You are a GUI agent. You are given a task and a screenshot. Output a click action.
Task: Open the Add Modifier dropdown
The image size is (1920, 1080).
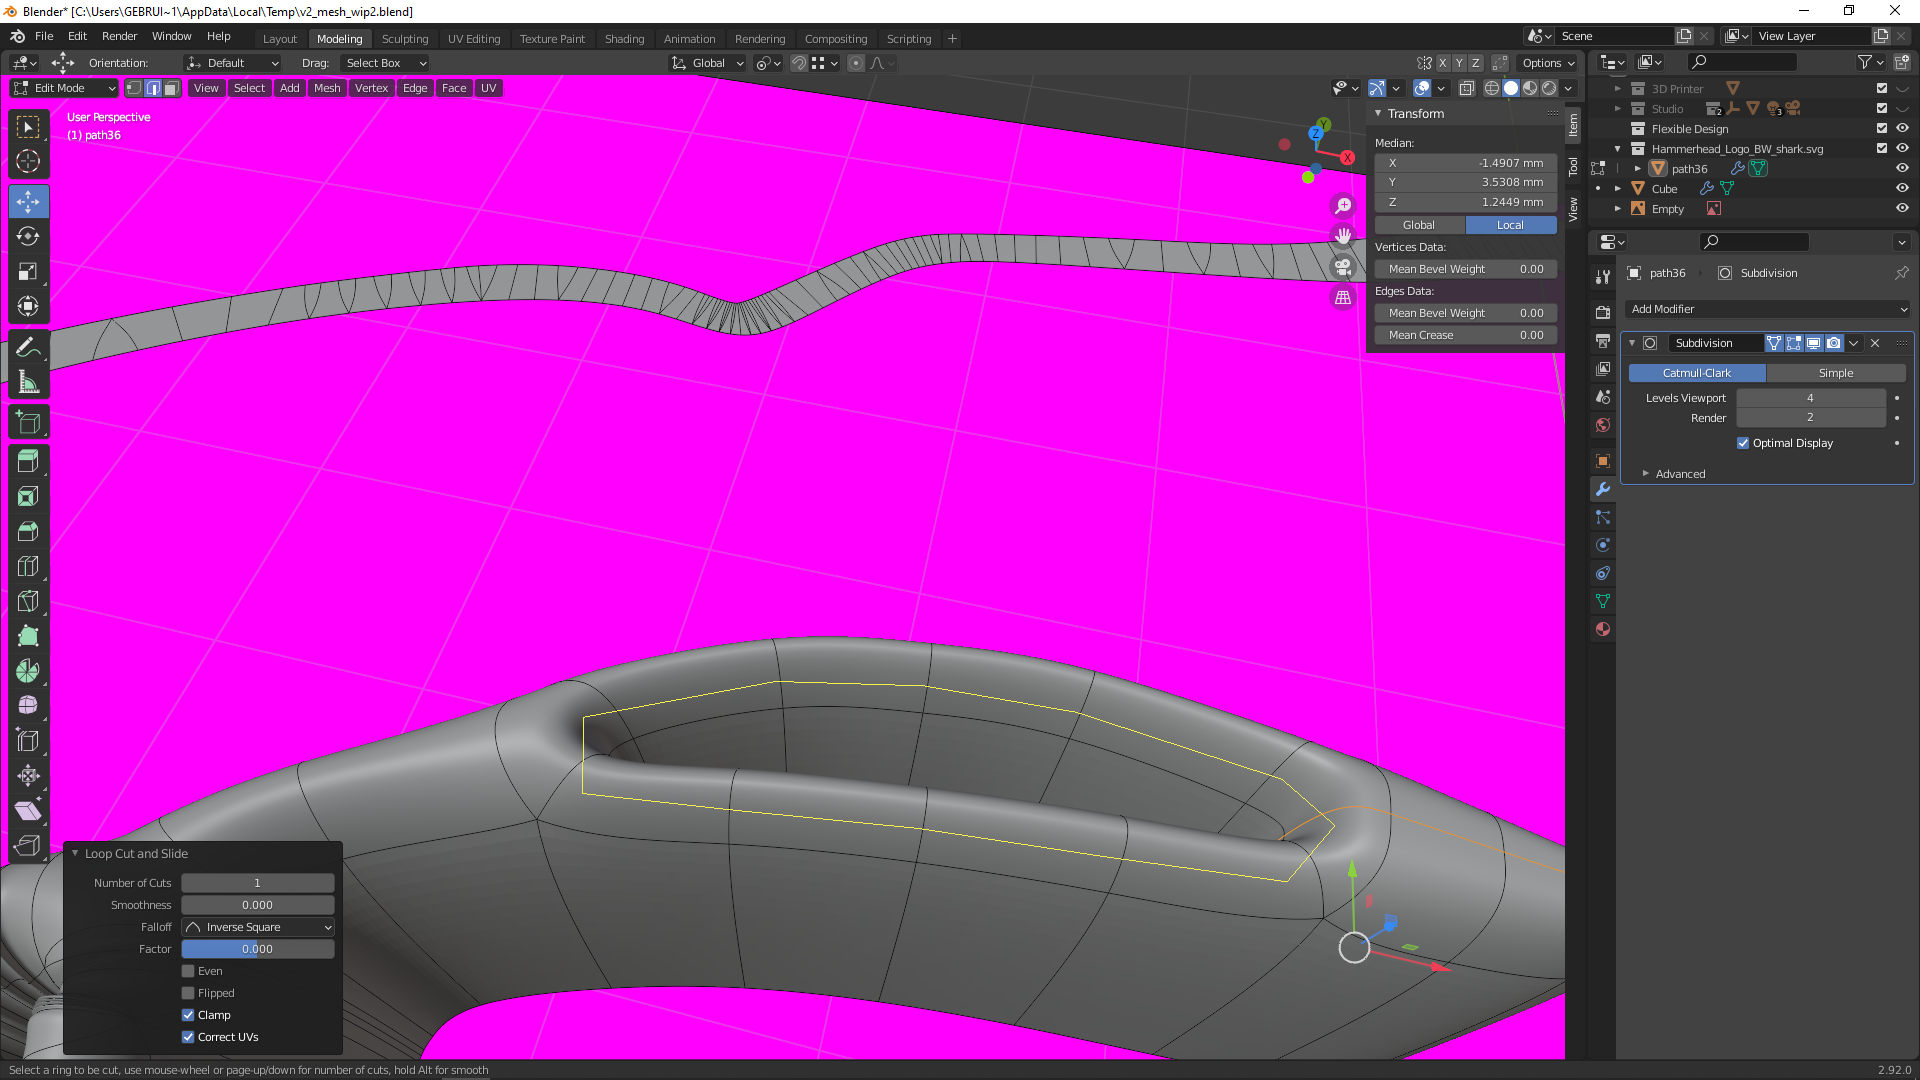(1767, 309)
